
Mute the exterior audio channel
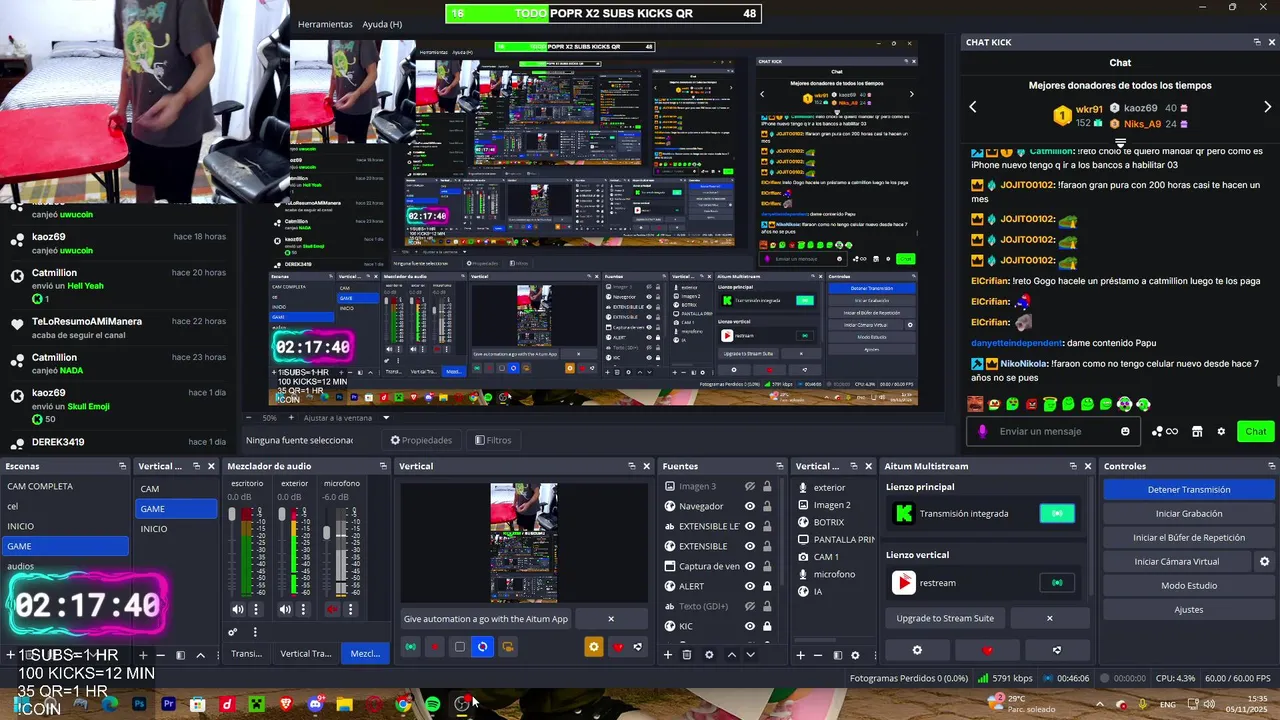click(286, 609)
